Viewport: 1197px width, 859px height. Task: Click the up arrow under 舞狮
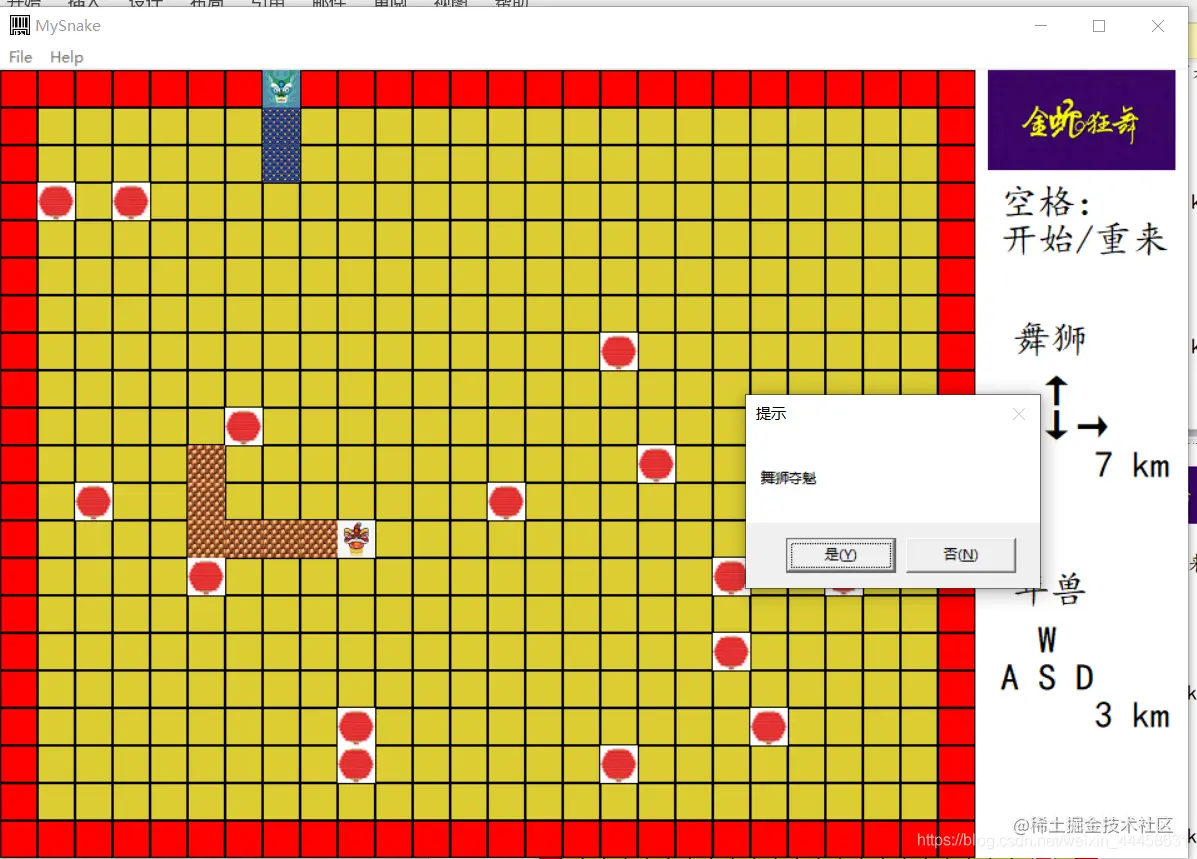pos(1057,390)
